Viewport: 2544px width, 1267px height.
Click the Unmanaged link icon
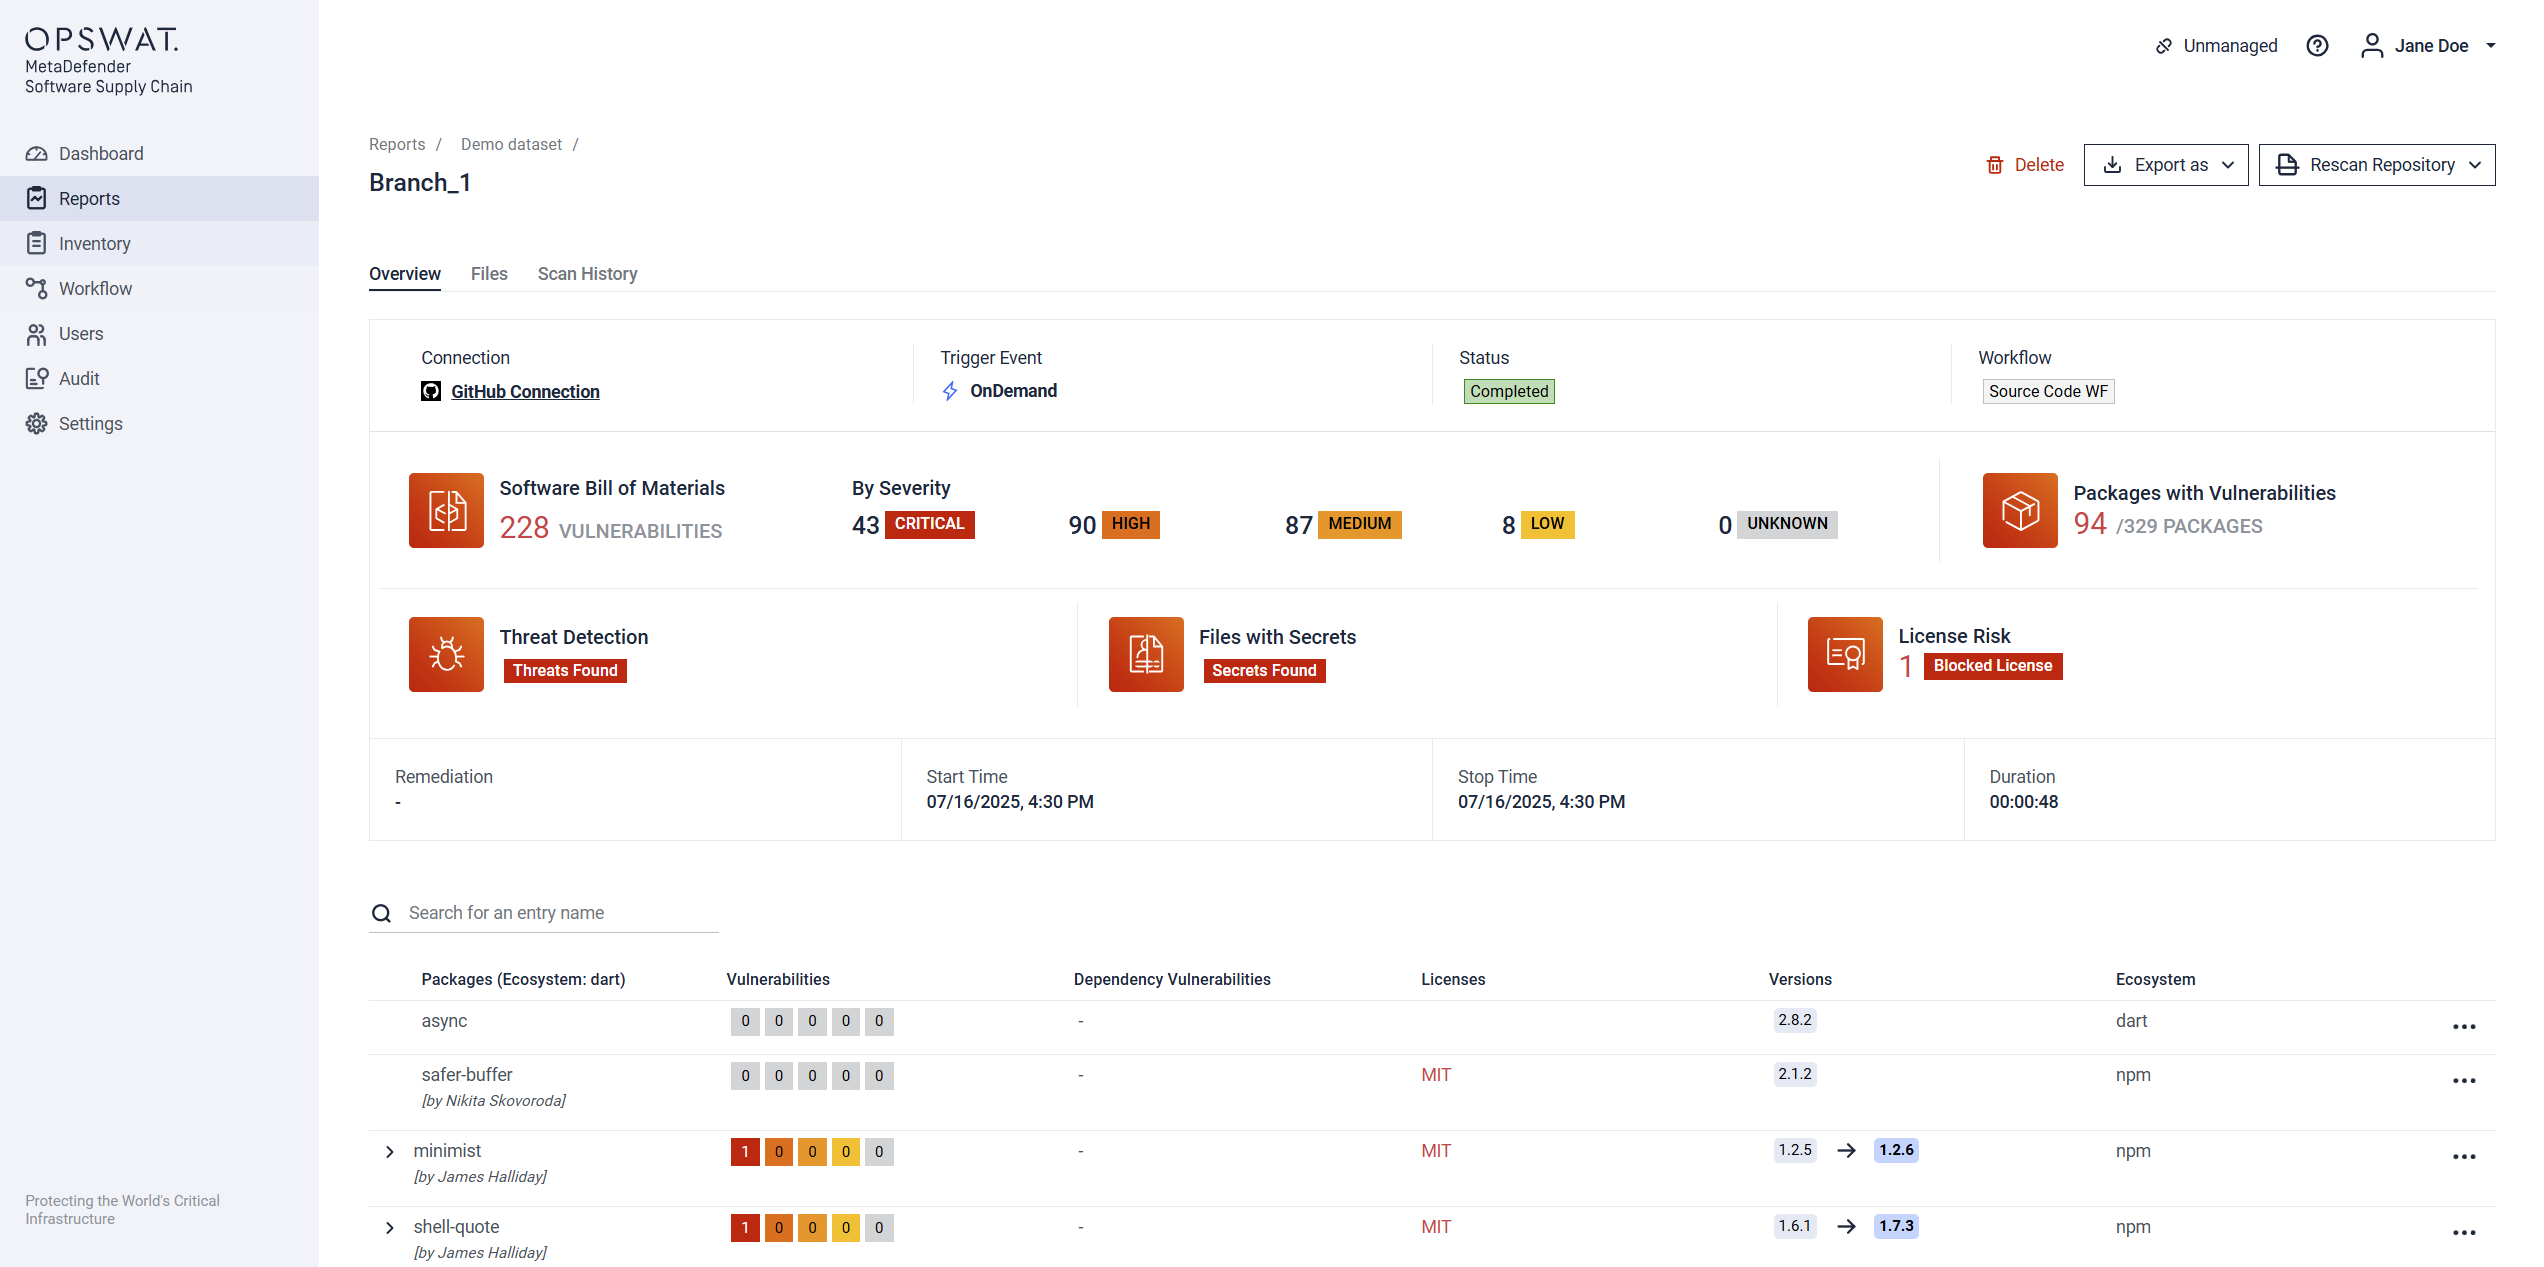2163,46
